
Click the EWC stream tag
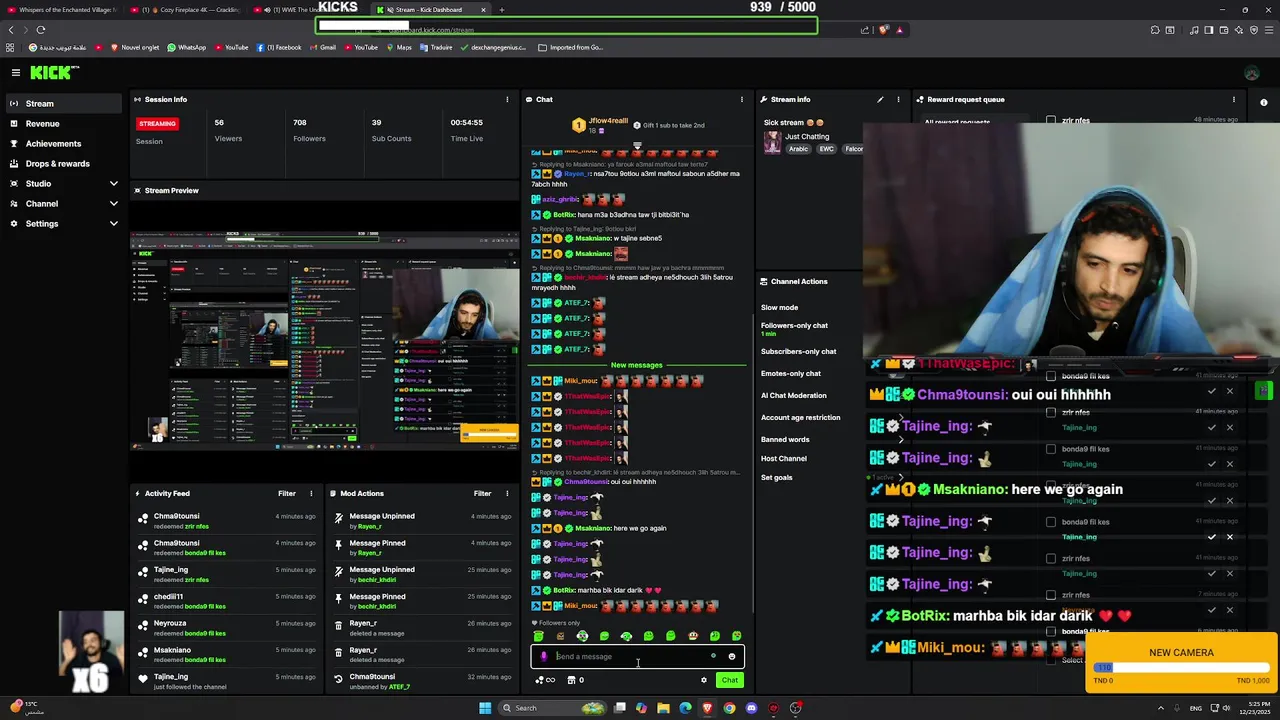click(826, 149)
